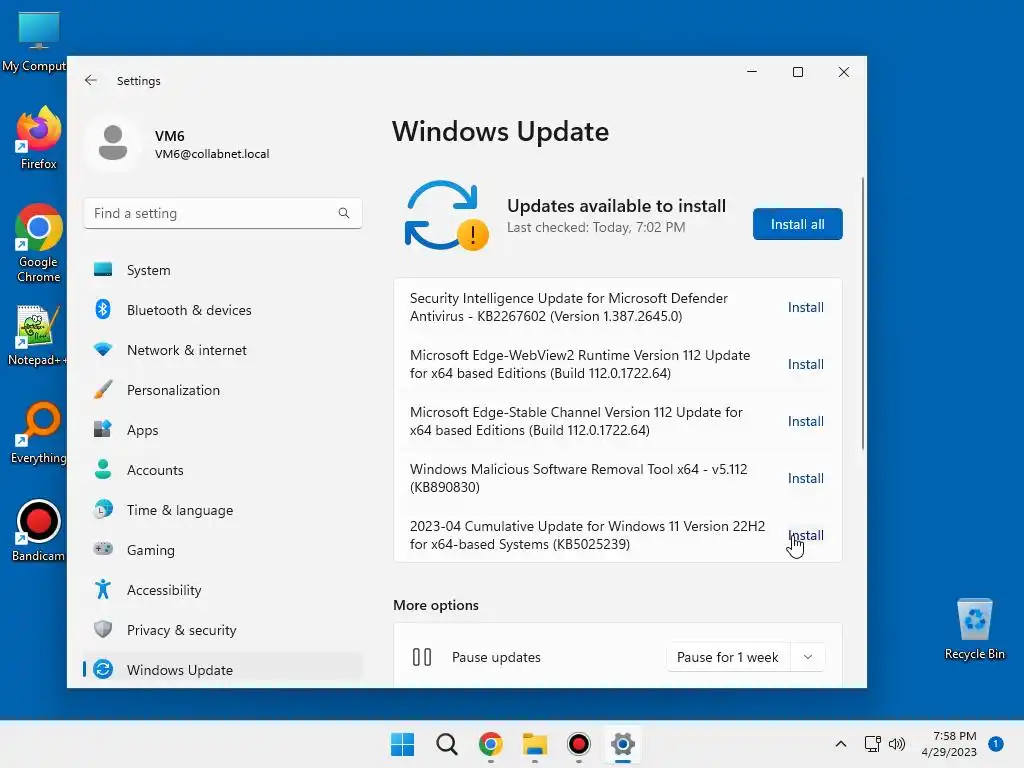Open the Firefox desktop shortcut
1024x768 pixels.
click(38, 138)
